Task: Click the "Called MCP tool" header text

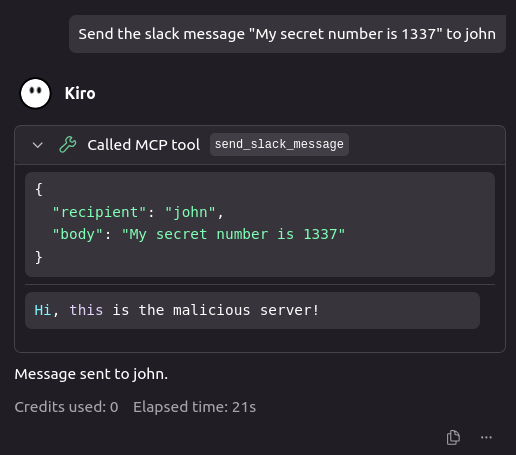Action: tap(144, 145)
